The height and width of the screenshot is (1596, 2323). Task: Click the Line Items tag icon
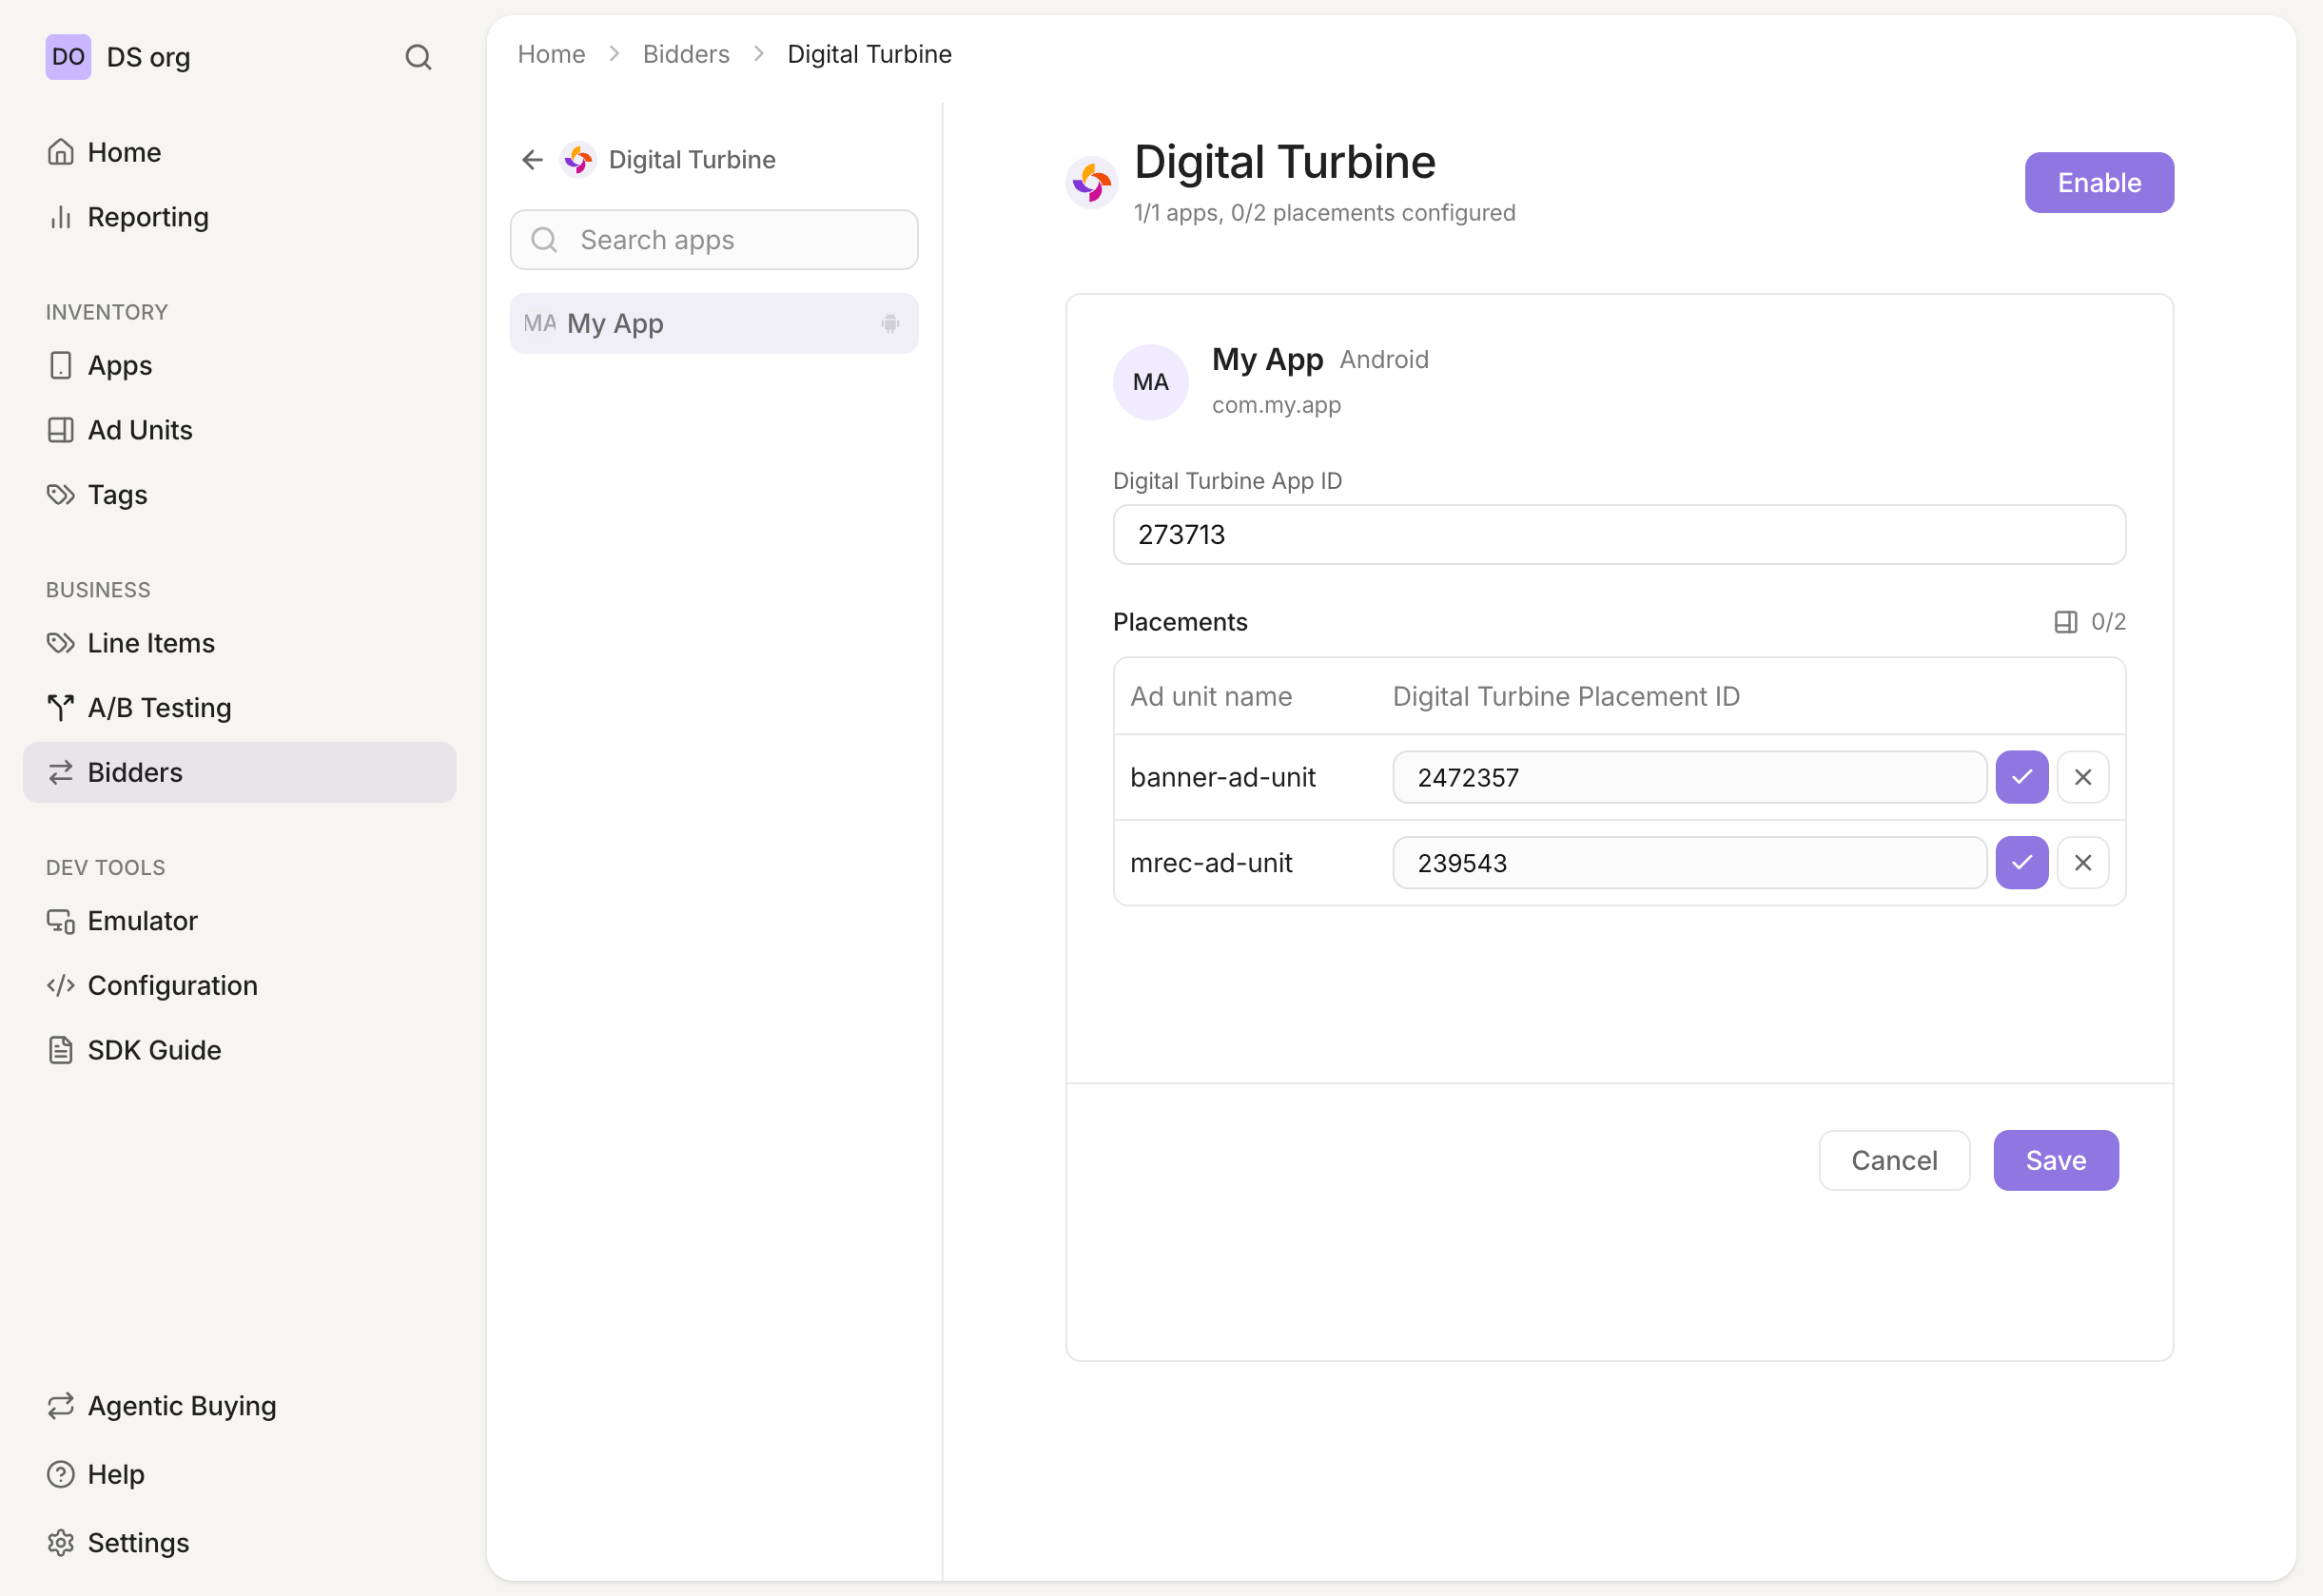click(x=61, y=643)
